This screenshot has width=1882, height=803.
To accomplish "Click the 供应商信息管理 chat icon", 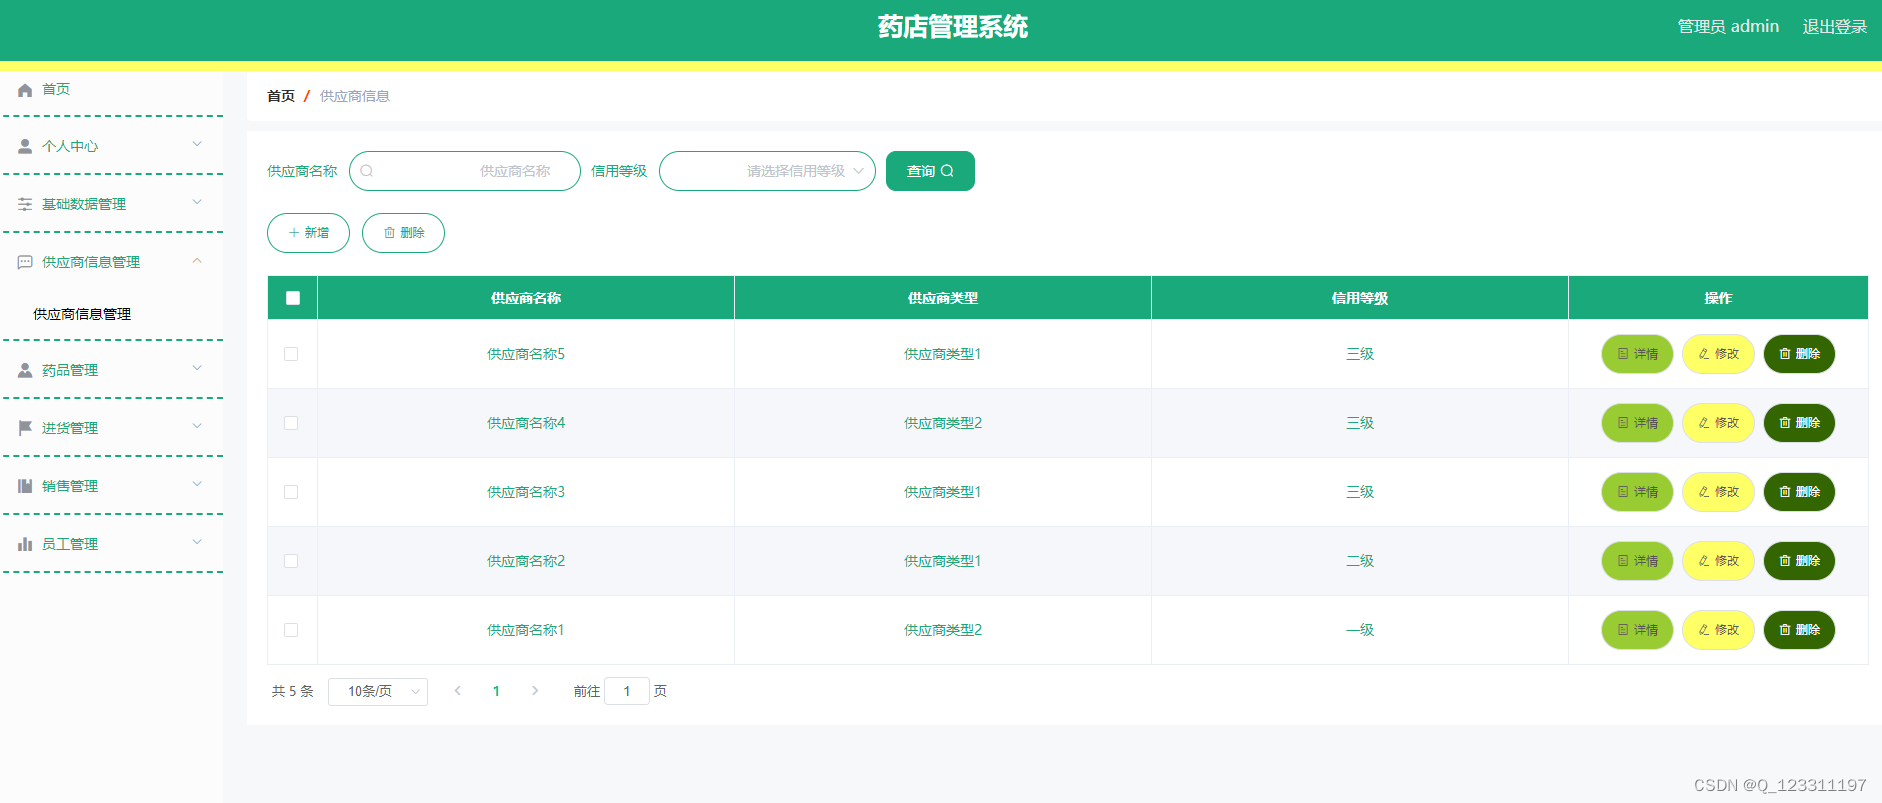I will (x=25, y=262).
